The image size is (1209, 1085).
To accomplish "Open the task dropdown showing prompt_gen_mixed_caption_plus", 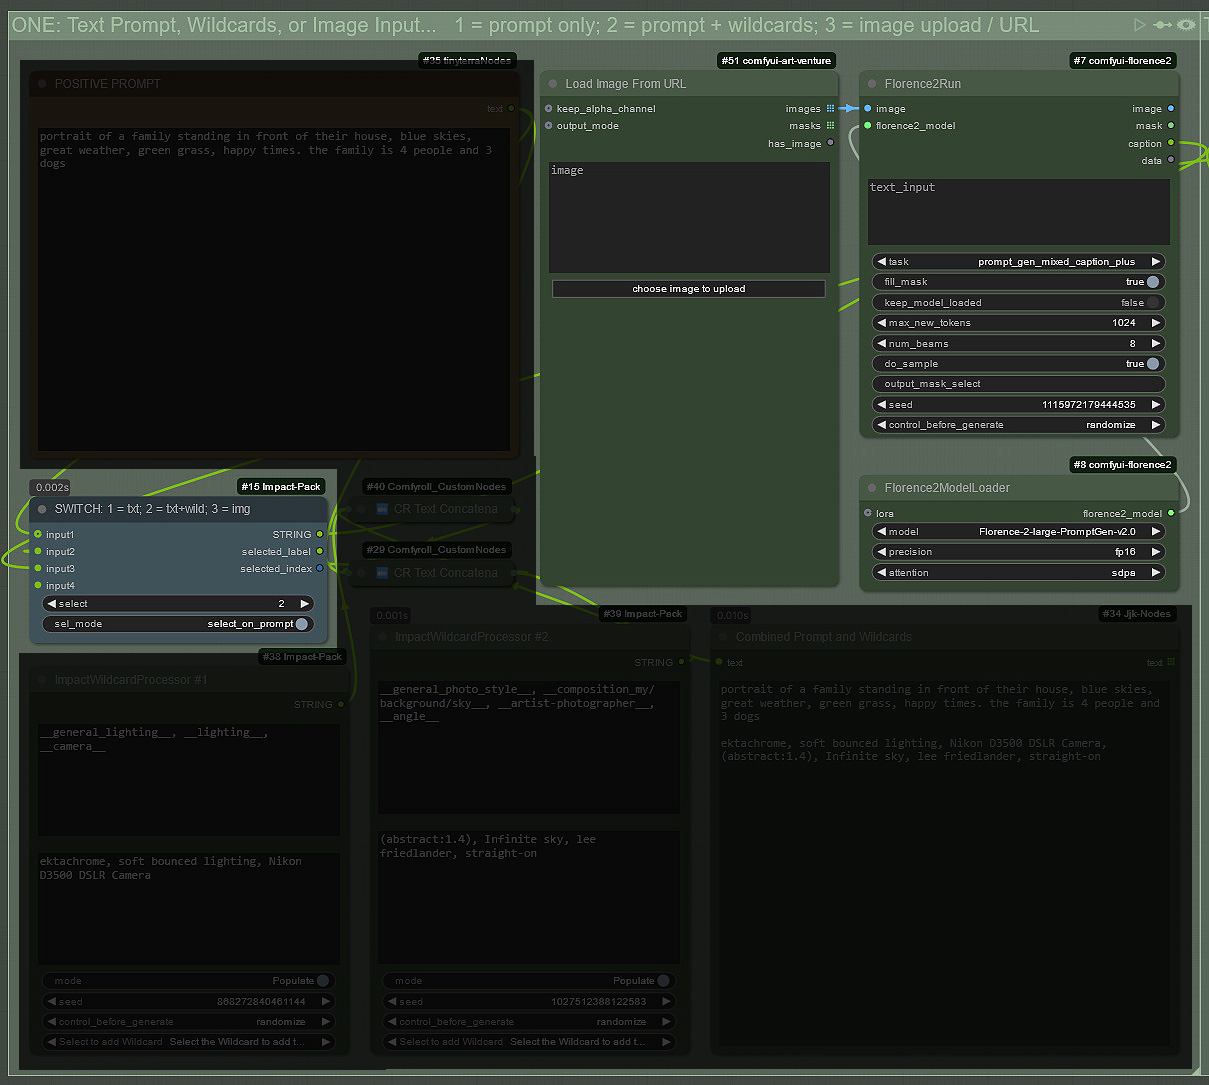I will click(1018, 262).
